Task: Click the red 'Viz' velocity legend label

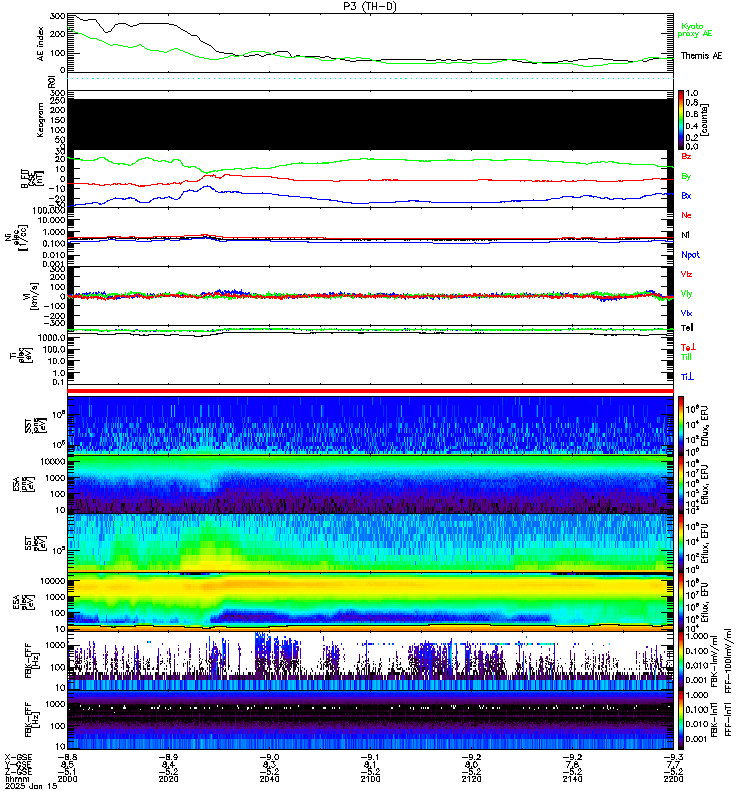Action: point(686,274)
